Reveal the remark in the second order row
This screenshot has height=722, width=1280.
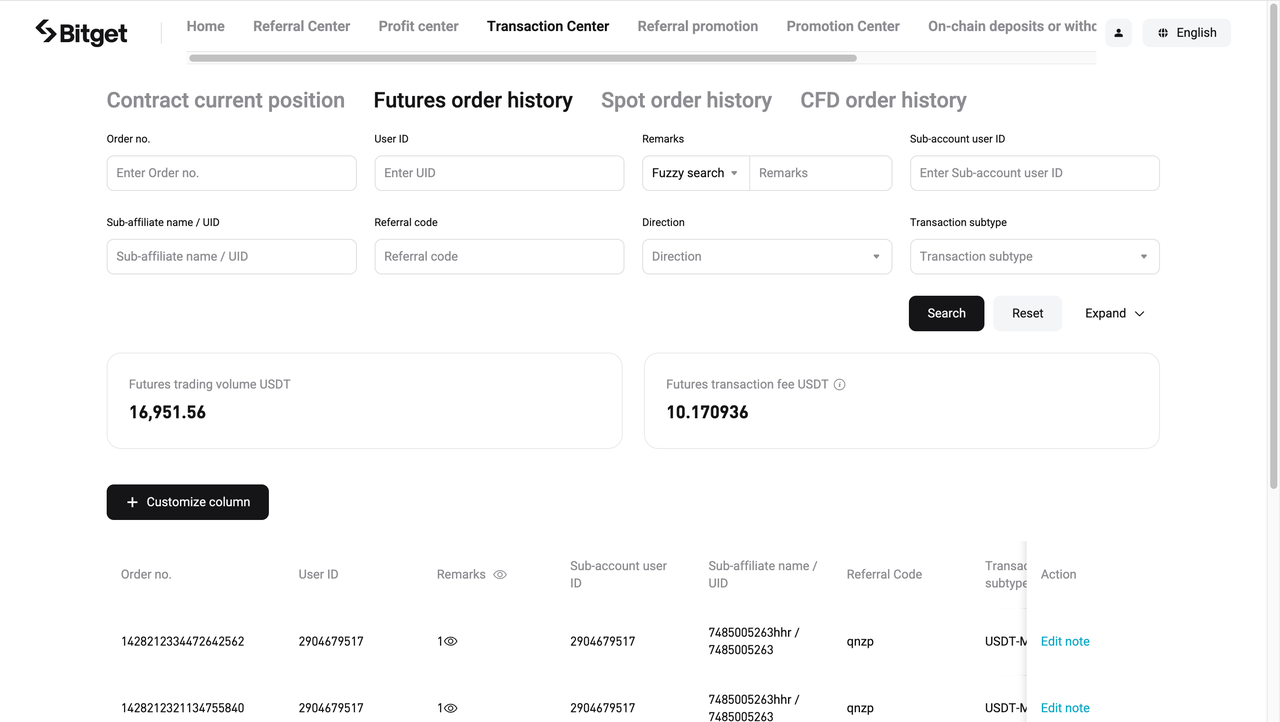[x=451, y=707]
